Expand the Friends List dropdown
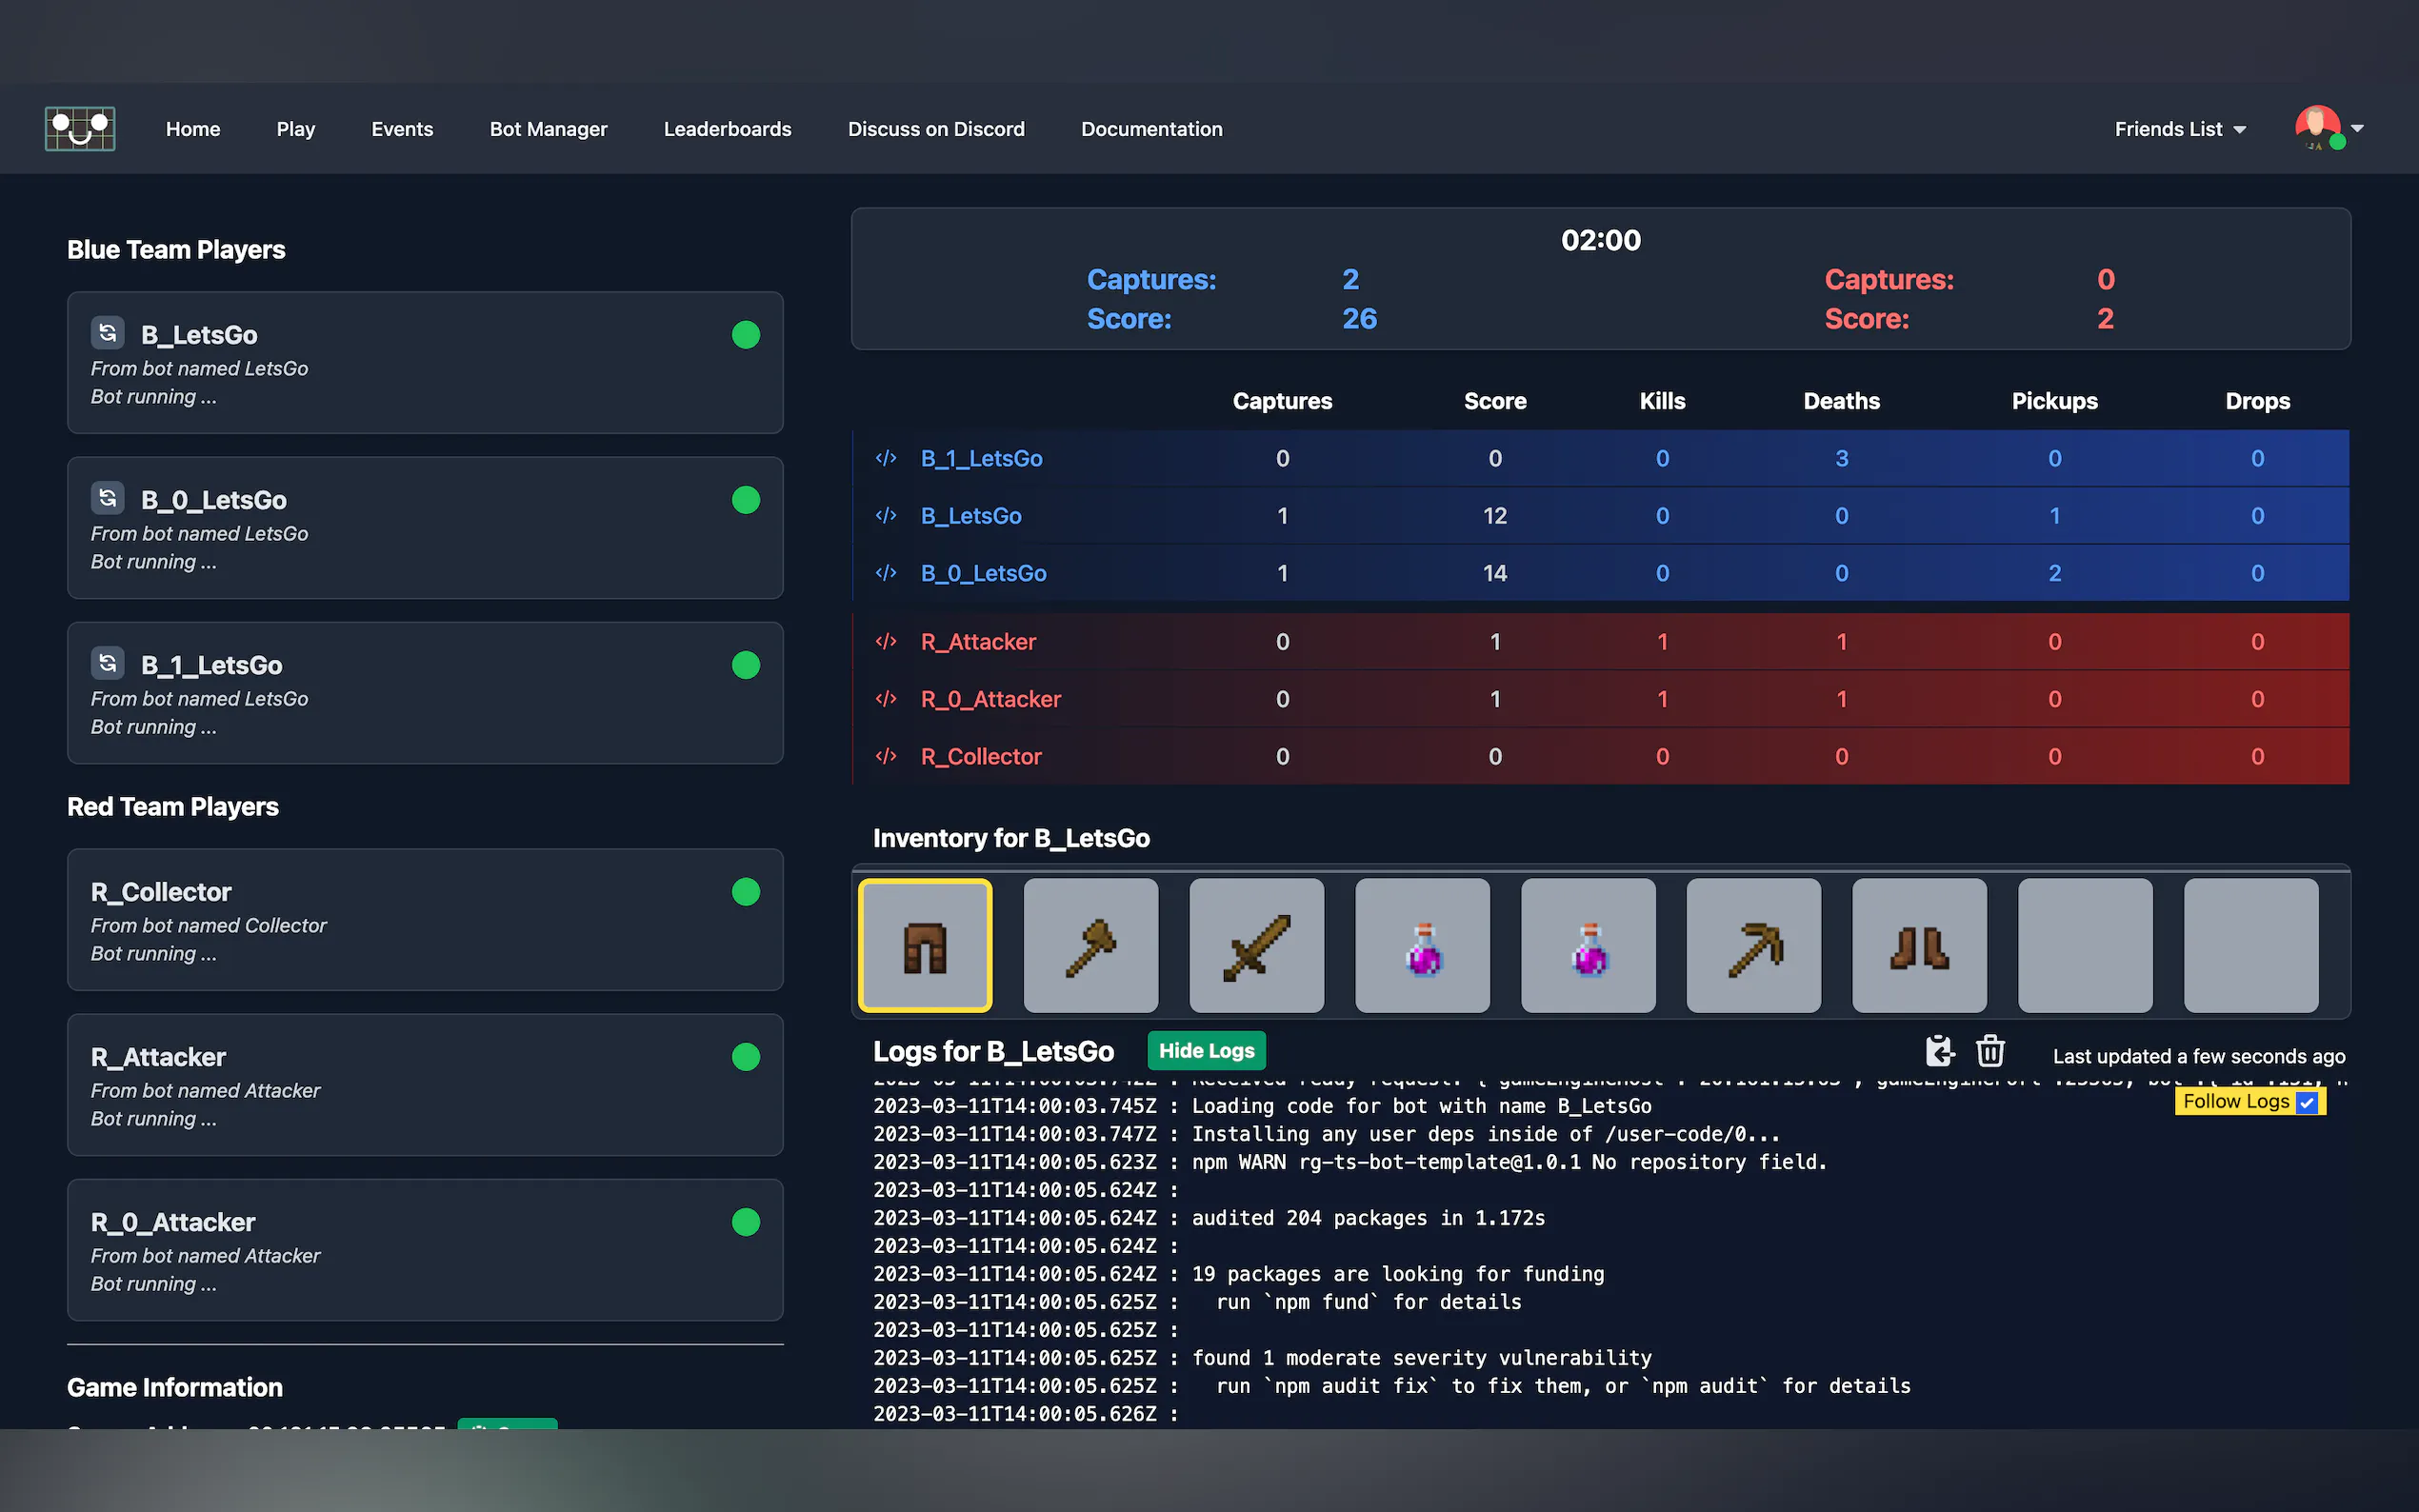2419x1512 pixels. [x=2180, y=129]
